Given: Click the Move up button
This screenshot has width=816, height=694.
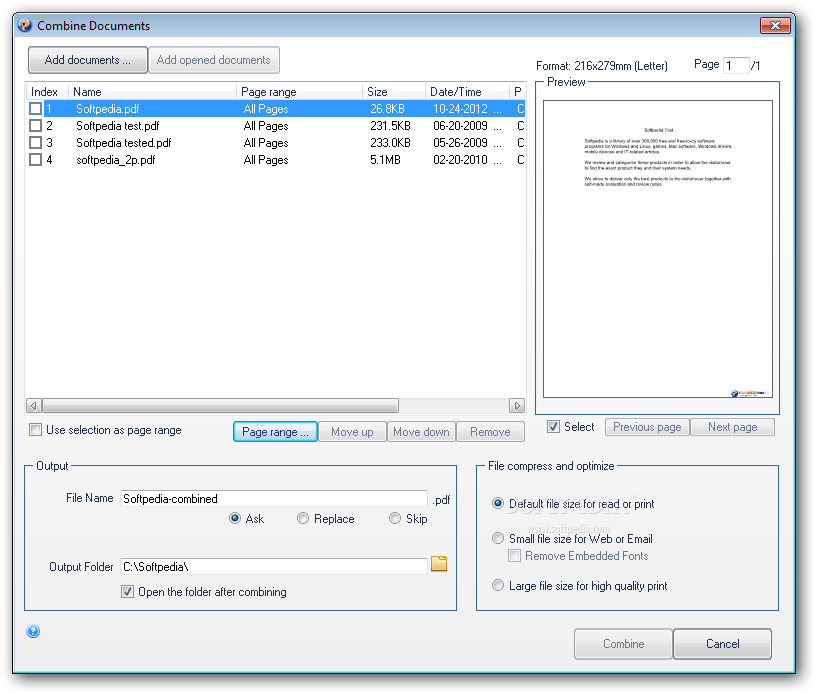Looking at the screenshot, I should point(352,432).
